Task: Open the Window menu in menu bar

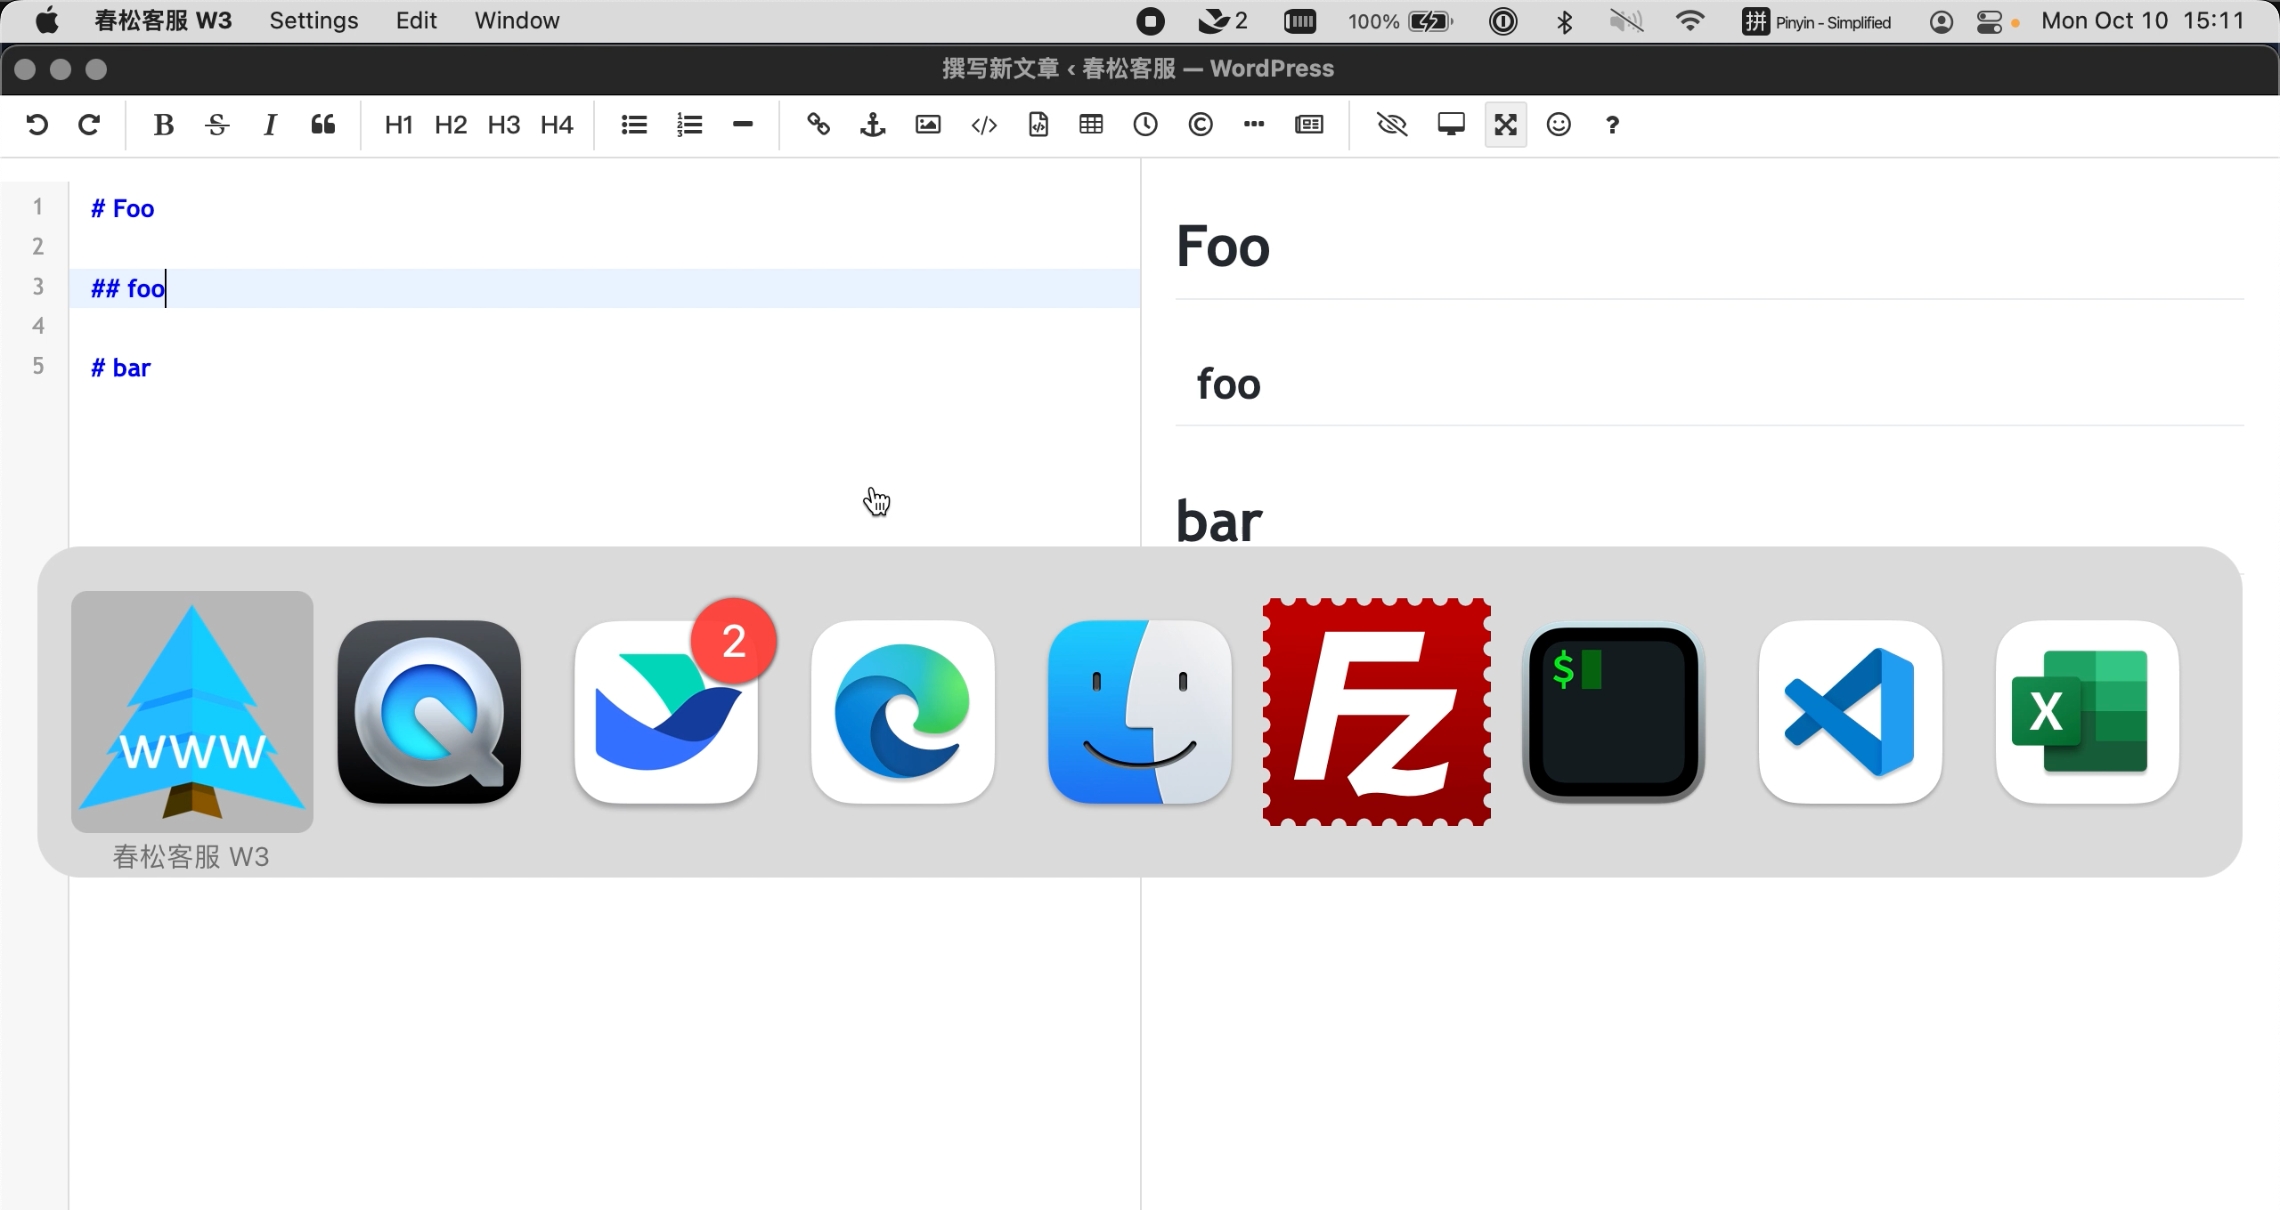Action: 516,21
